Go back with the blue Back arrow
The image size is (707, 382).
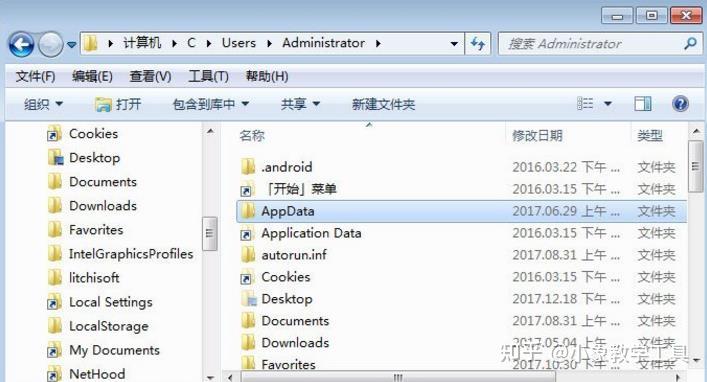pos(21,44)
